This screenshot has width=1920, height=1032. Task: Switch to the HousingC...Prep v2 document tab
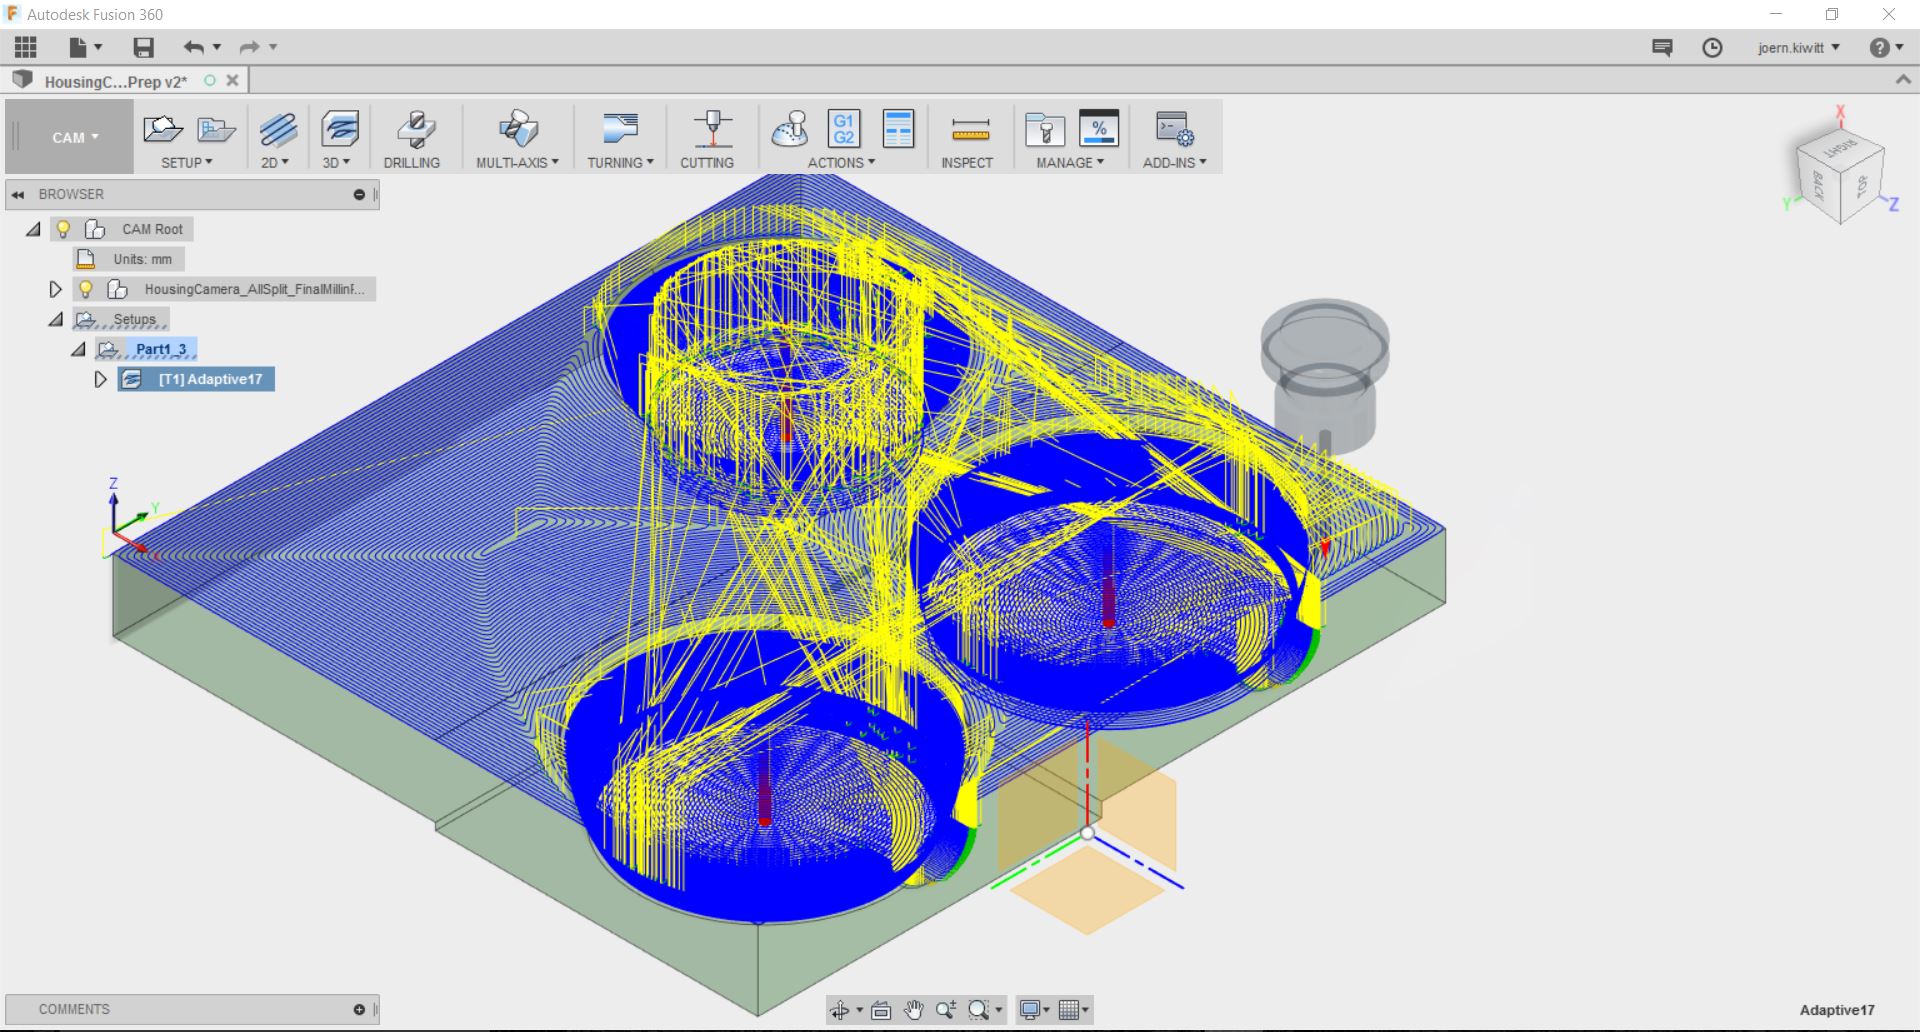pos(115,81)
